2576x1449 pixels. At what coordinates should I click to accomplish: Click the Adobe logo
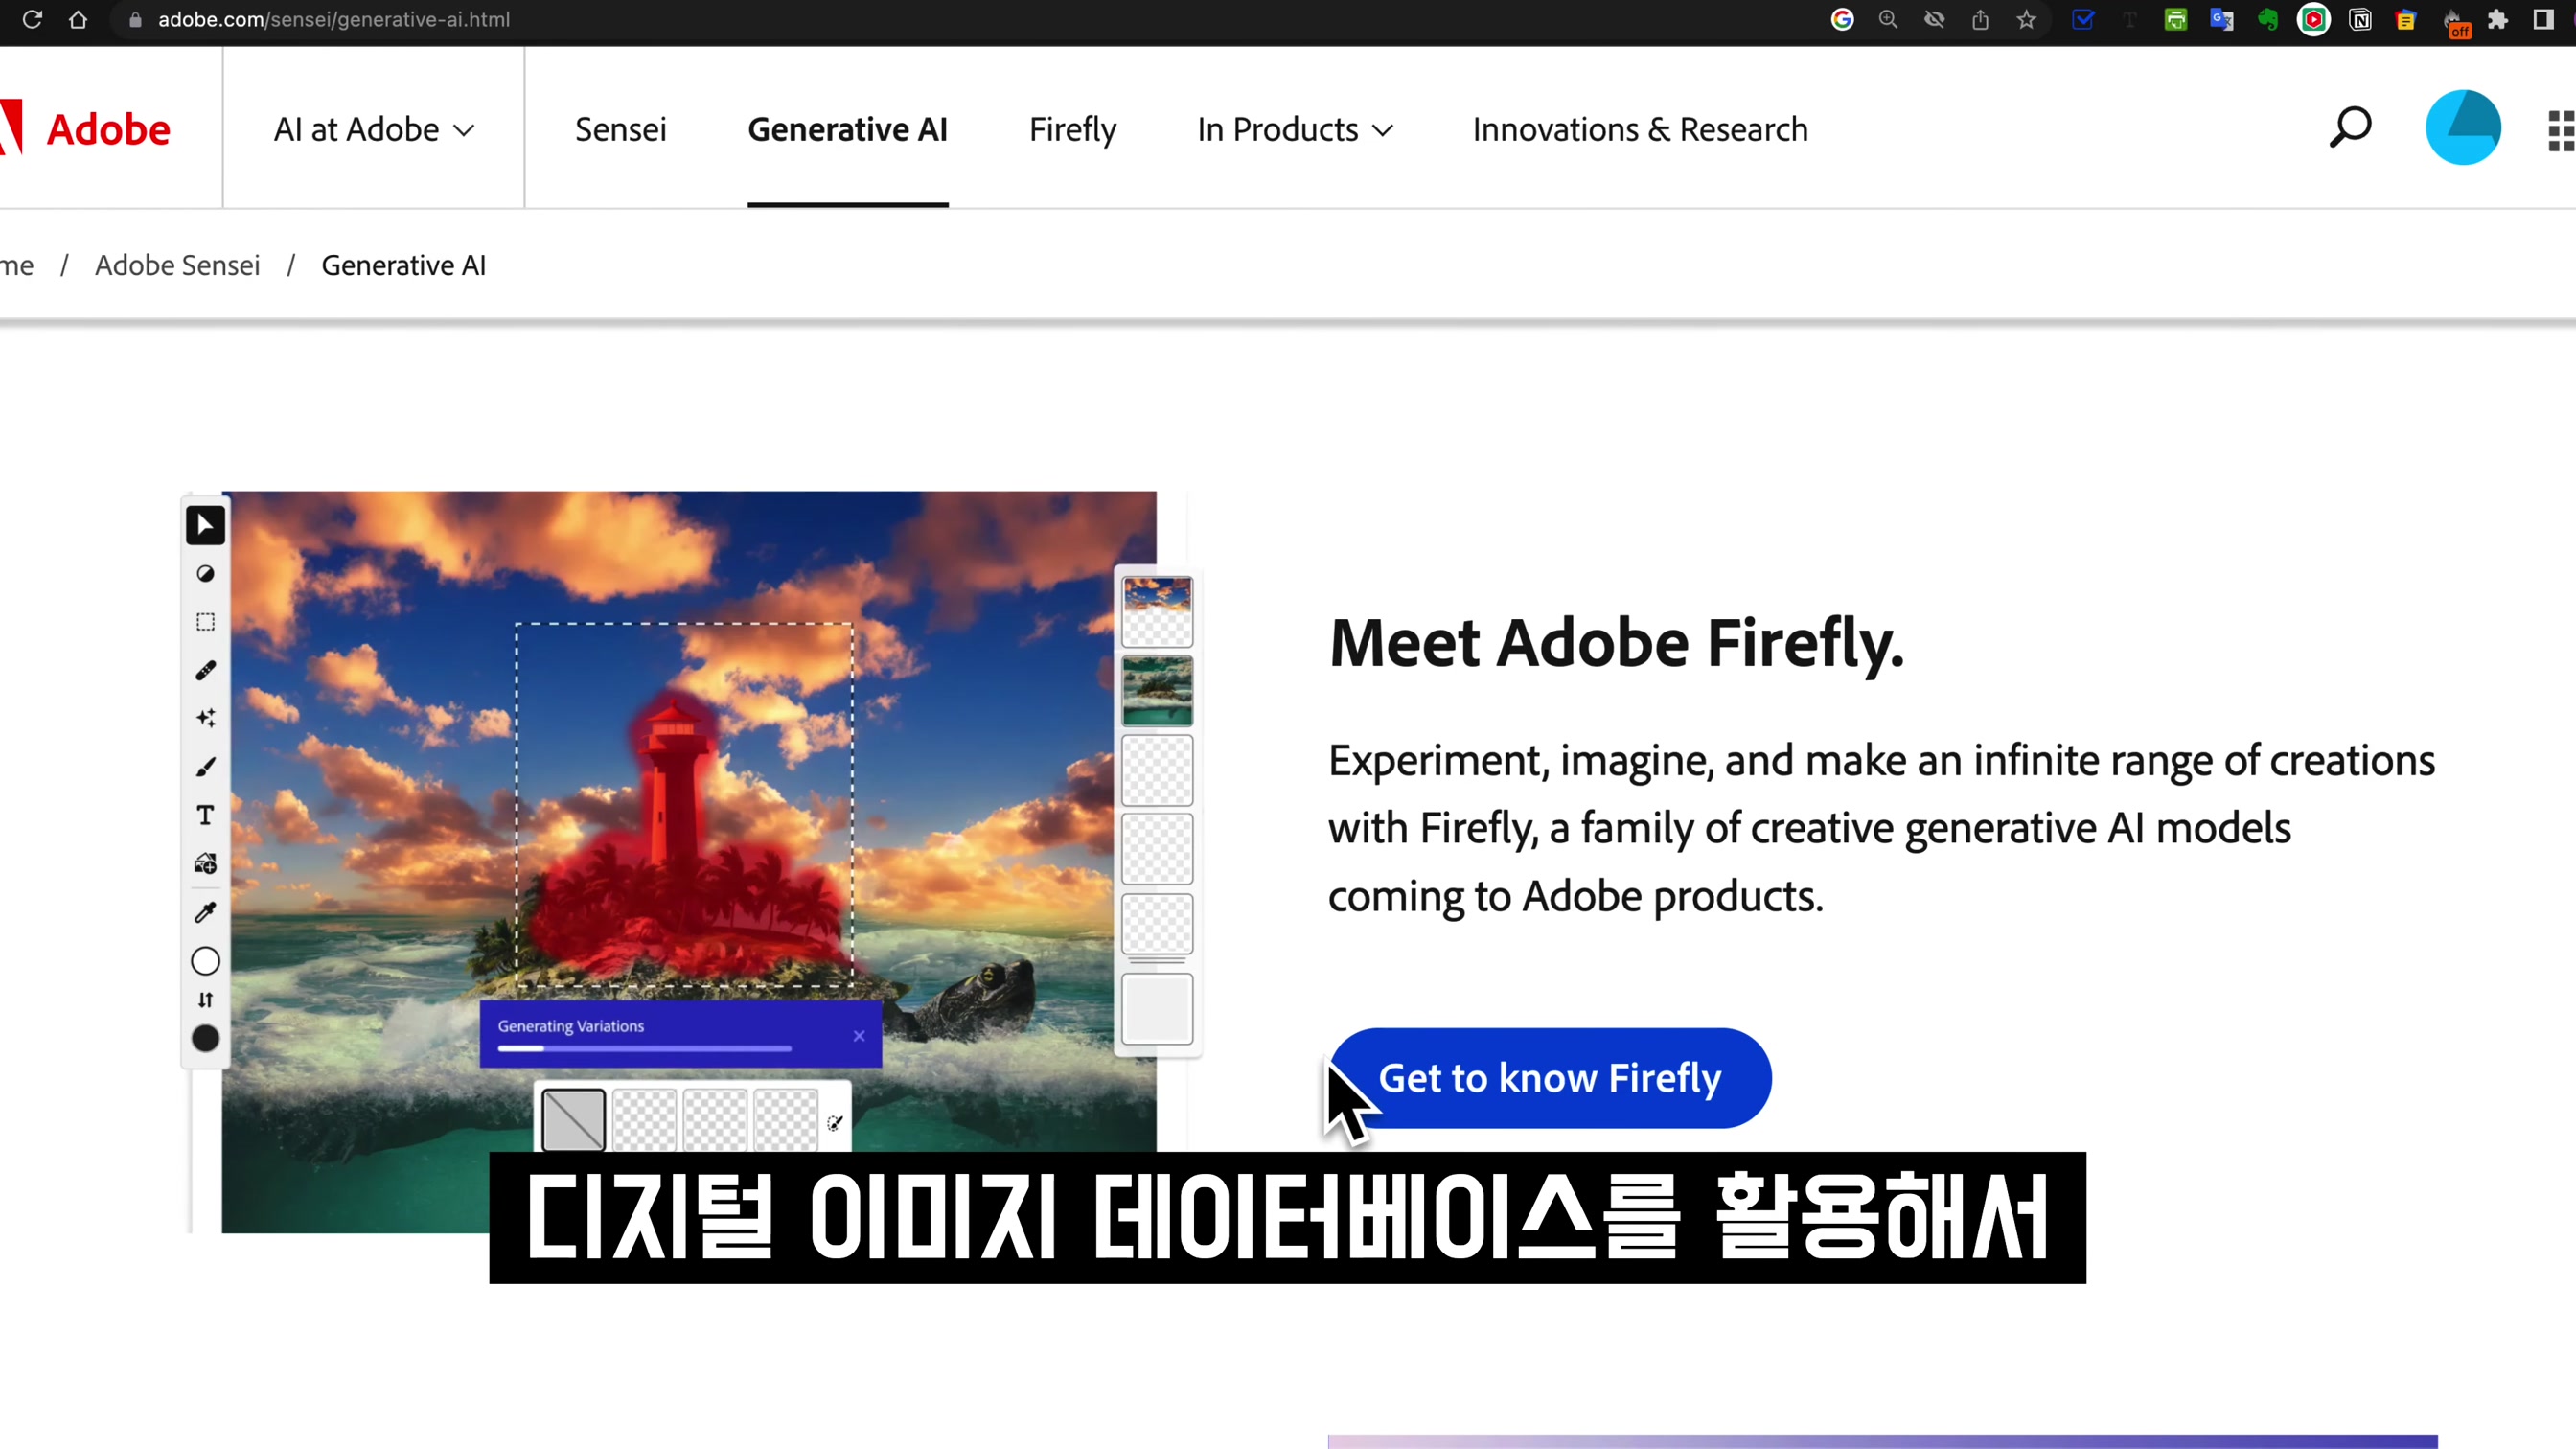[x=87, y=129]
